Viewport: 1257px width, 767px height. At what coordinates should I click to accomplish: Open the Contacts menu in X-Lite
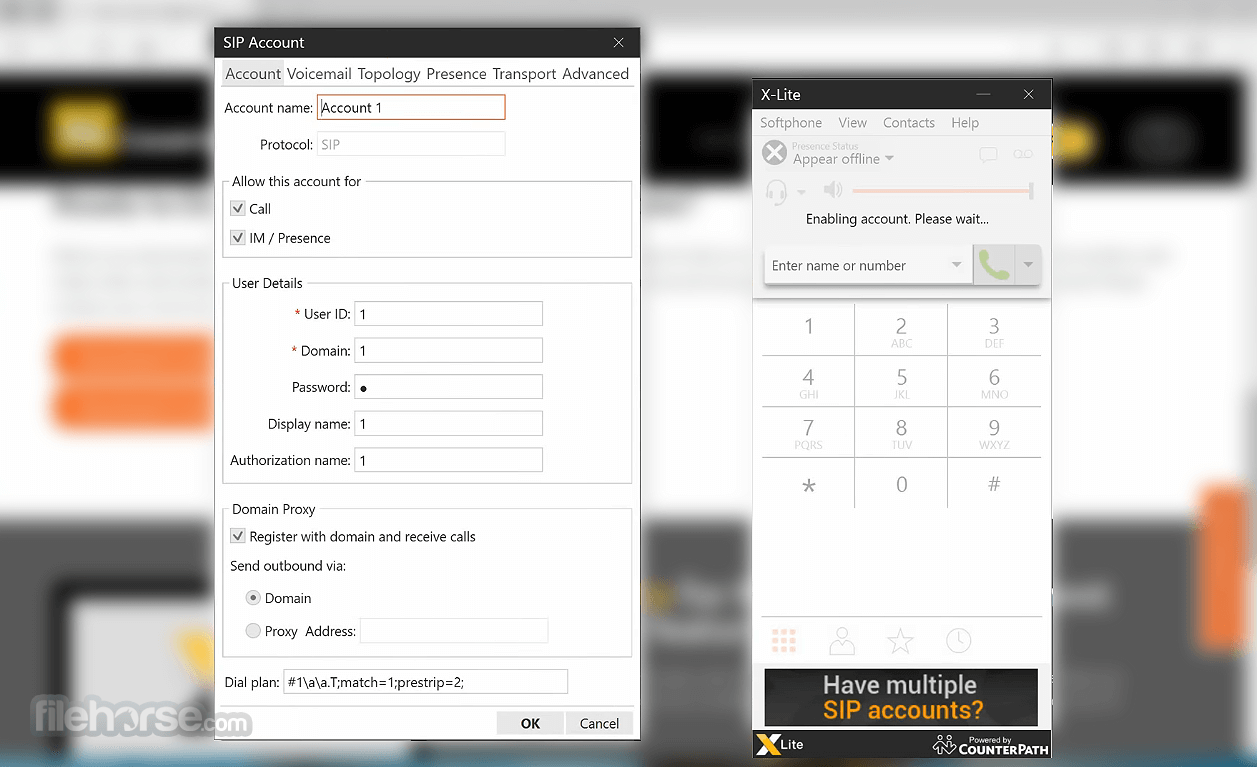[x=909, y=123]
